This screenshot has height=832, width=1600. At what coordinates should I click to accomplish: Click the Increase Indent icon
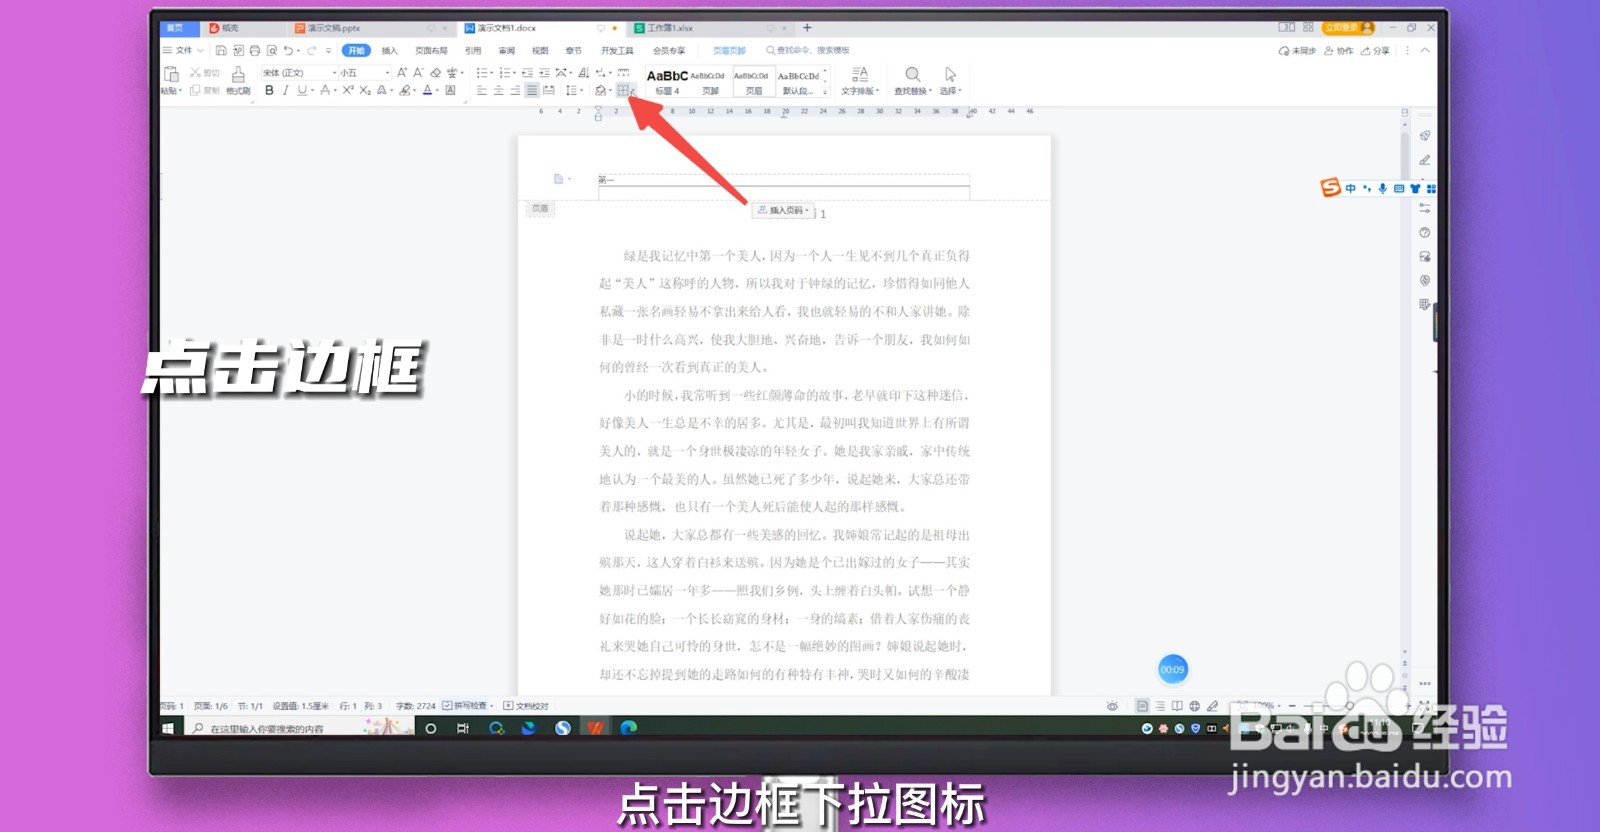(544, 72)
